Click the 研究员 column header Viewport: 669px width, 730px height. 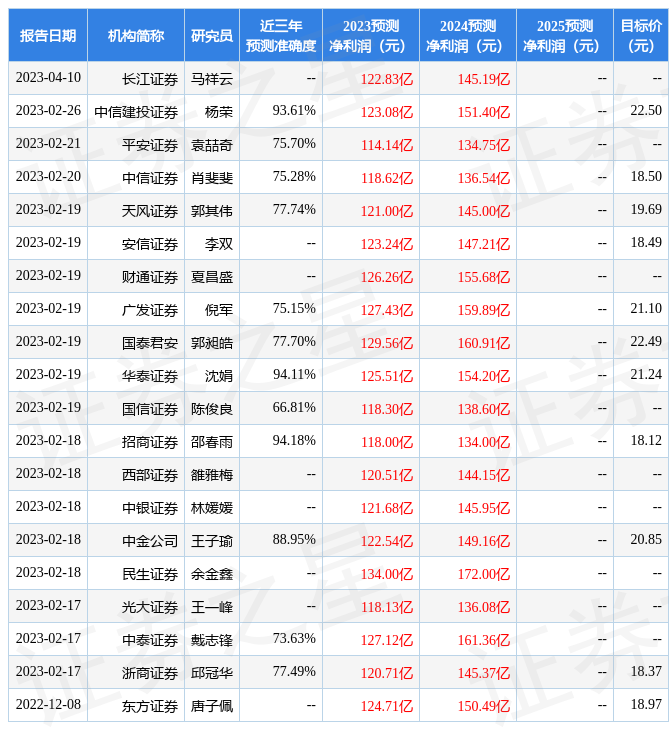[212, 35]
